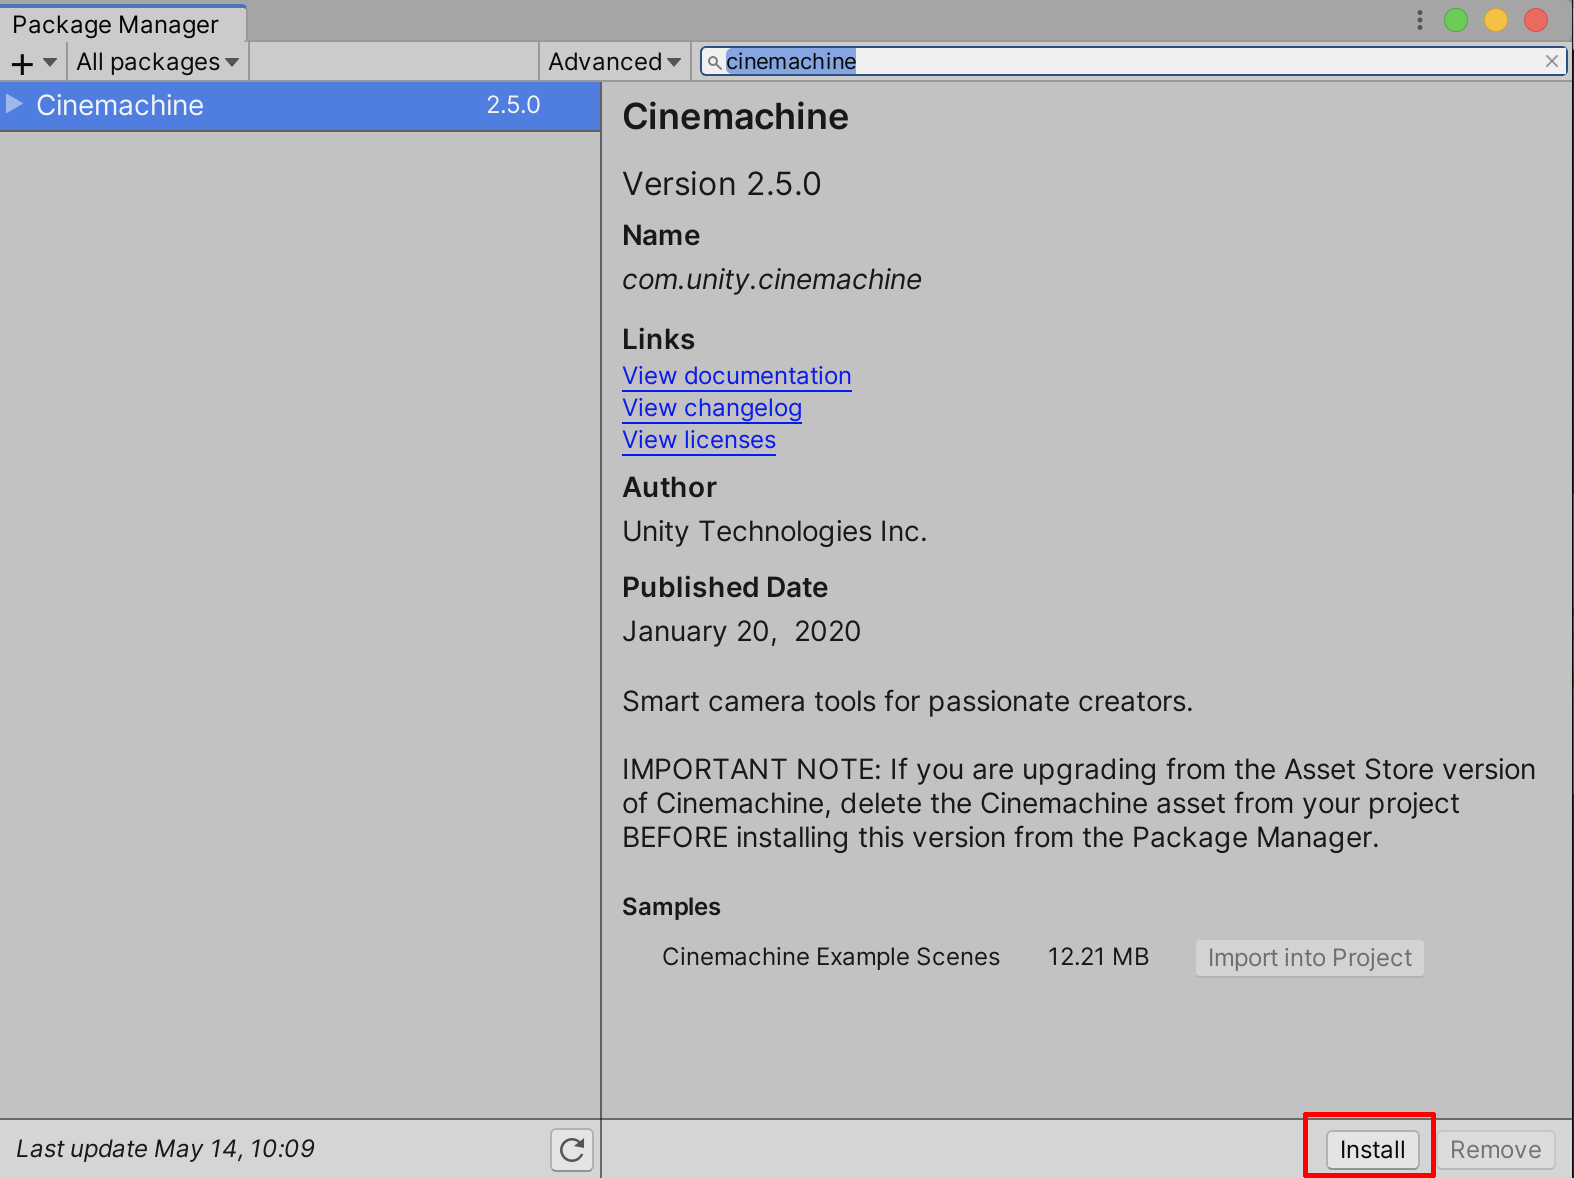Open the Advanced dropdown menu
Image resolution: width=1574 pixels, height=1178 pixels.
(614, 62)
